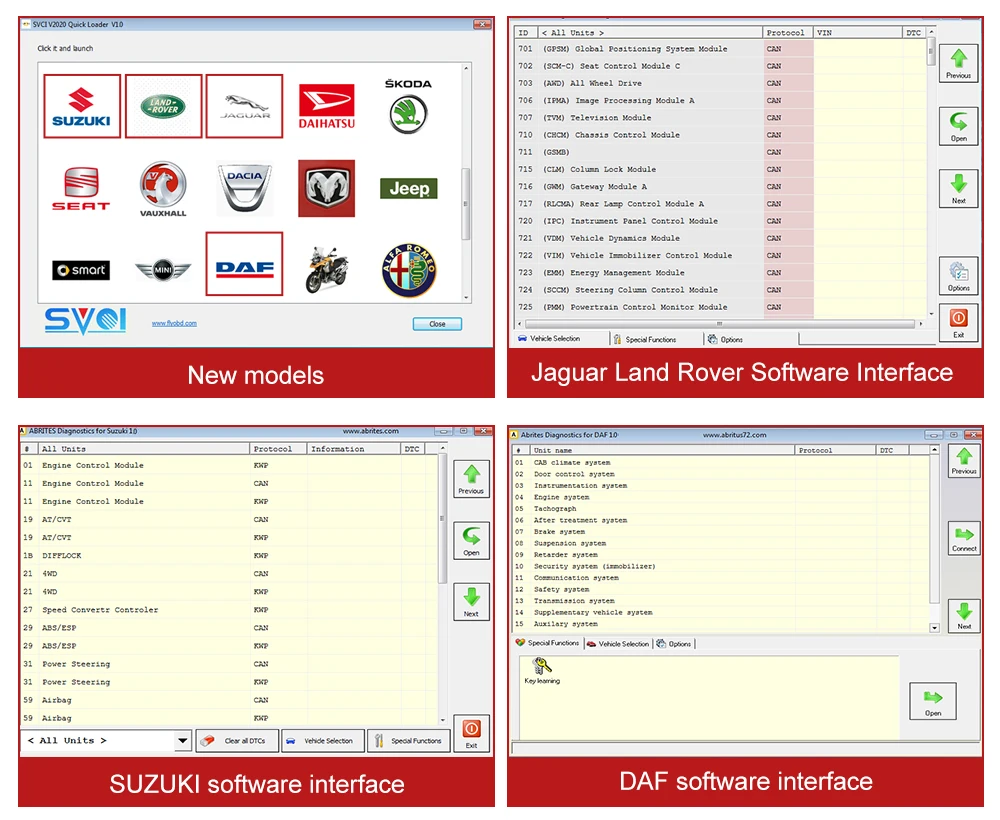The image size is (1000, 820).
Task: Click the scrollbar in the Quick Loader brand list
Action: pyautogui.click(x=466, y=204)
